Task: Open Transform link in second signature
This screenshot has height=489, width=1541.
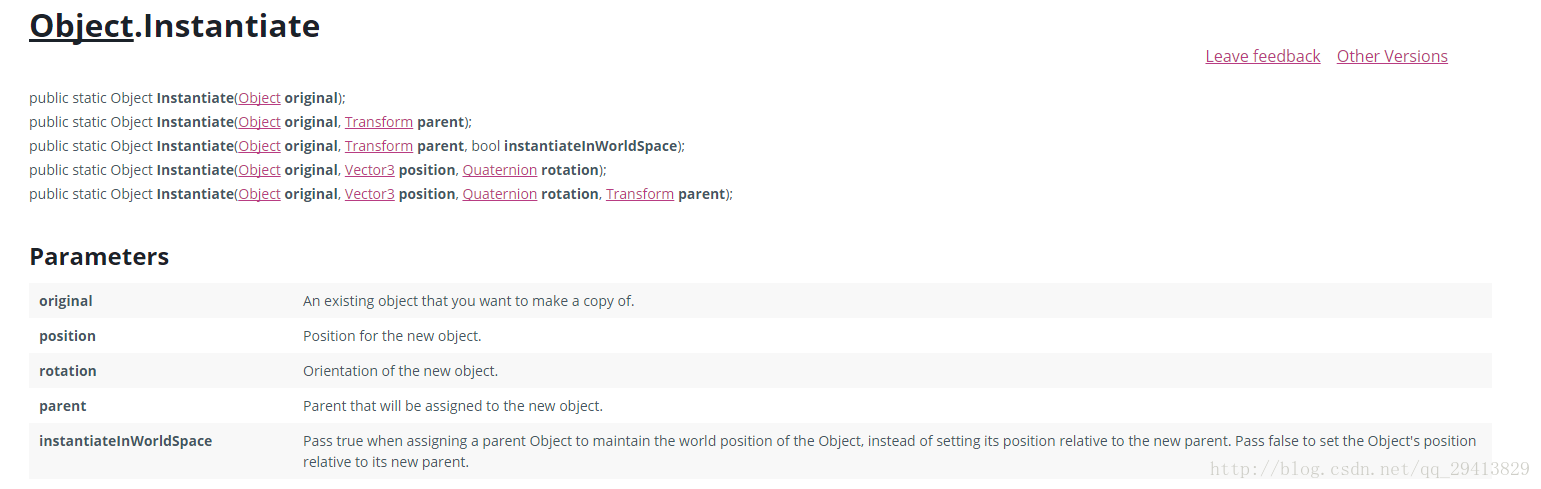Action: coord(379,122)
